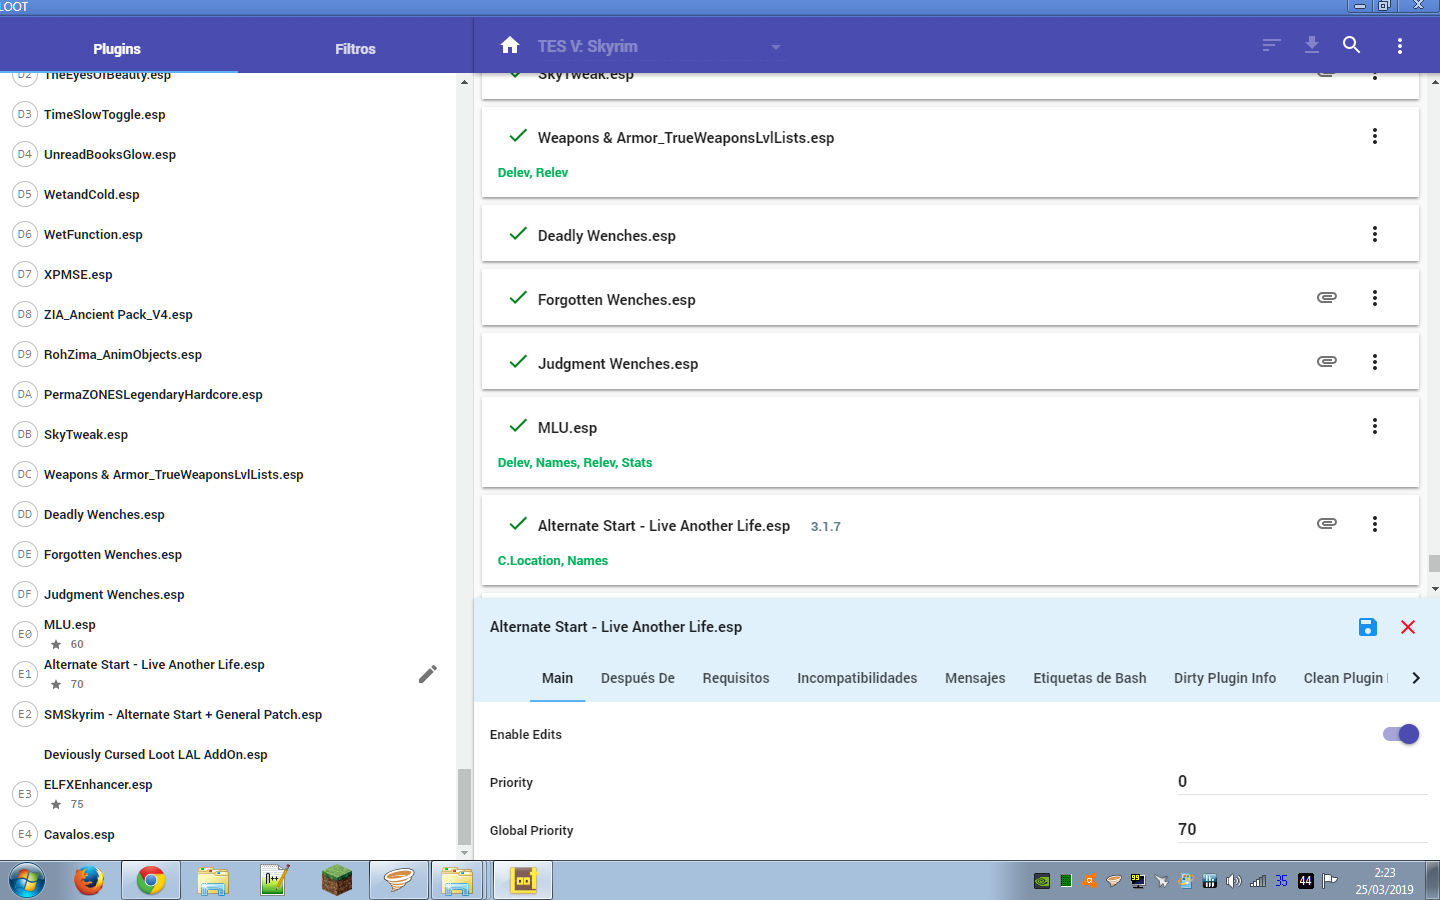Open the Deadly Wenches.esp card menu
The image size is (1440, 900).
tap(1375, 234)
